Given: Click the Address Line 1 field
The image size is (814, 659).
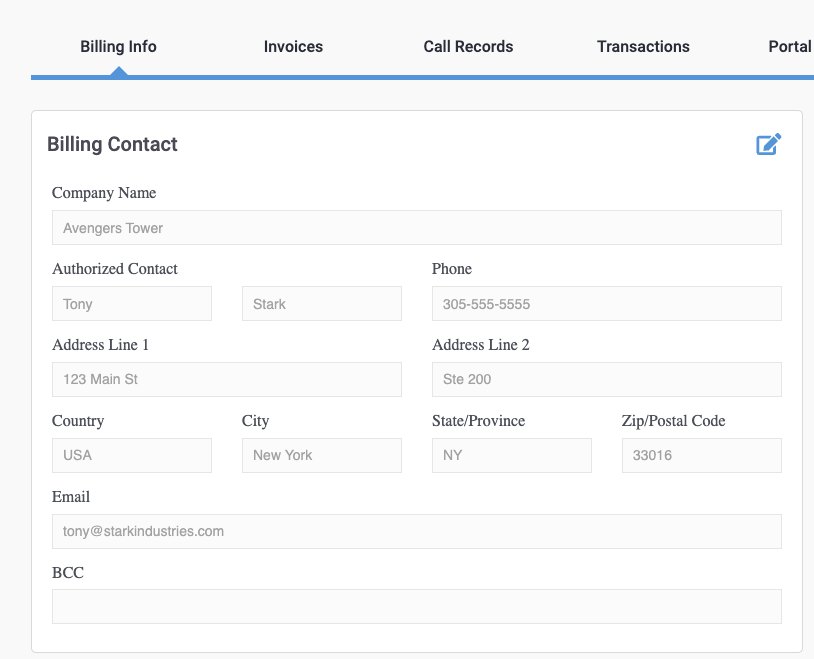Looking at the screenshot, I should click(x=227, y=379).
